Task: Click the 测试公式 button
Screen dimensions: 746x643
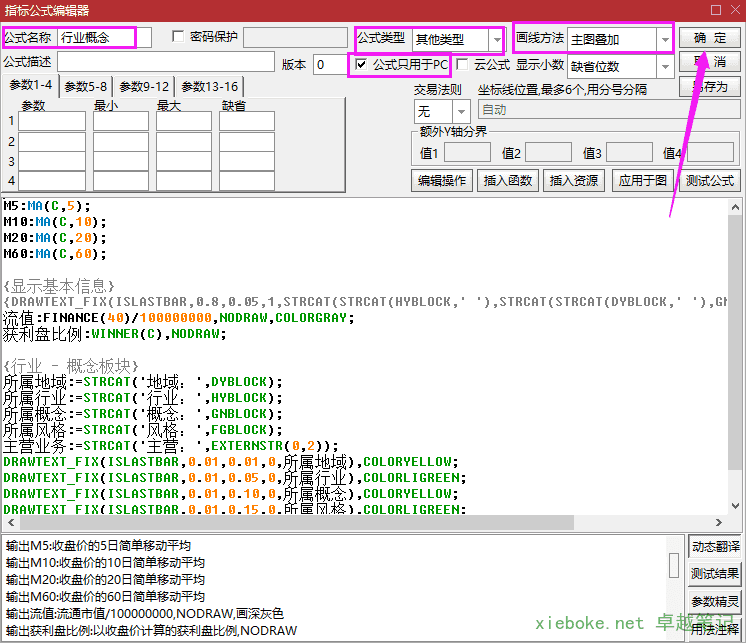Action: (709, 181)
